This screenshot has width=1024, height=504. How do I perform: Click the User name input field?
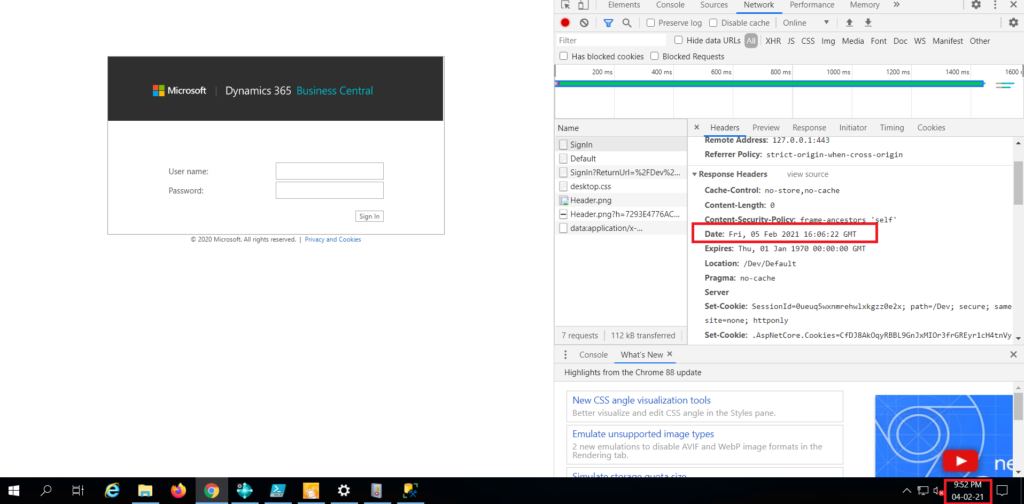tap(329, 171)
